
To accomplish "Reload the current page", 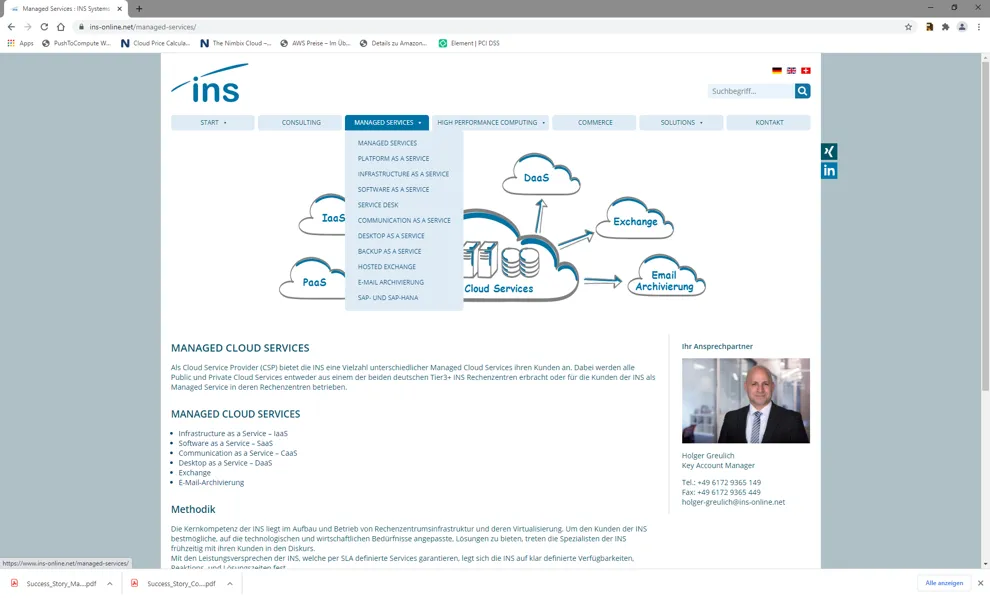I will coord(44,27).
